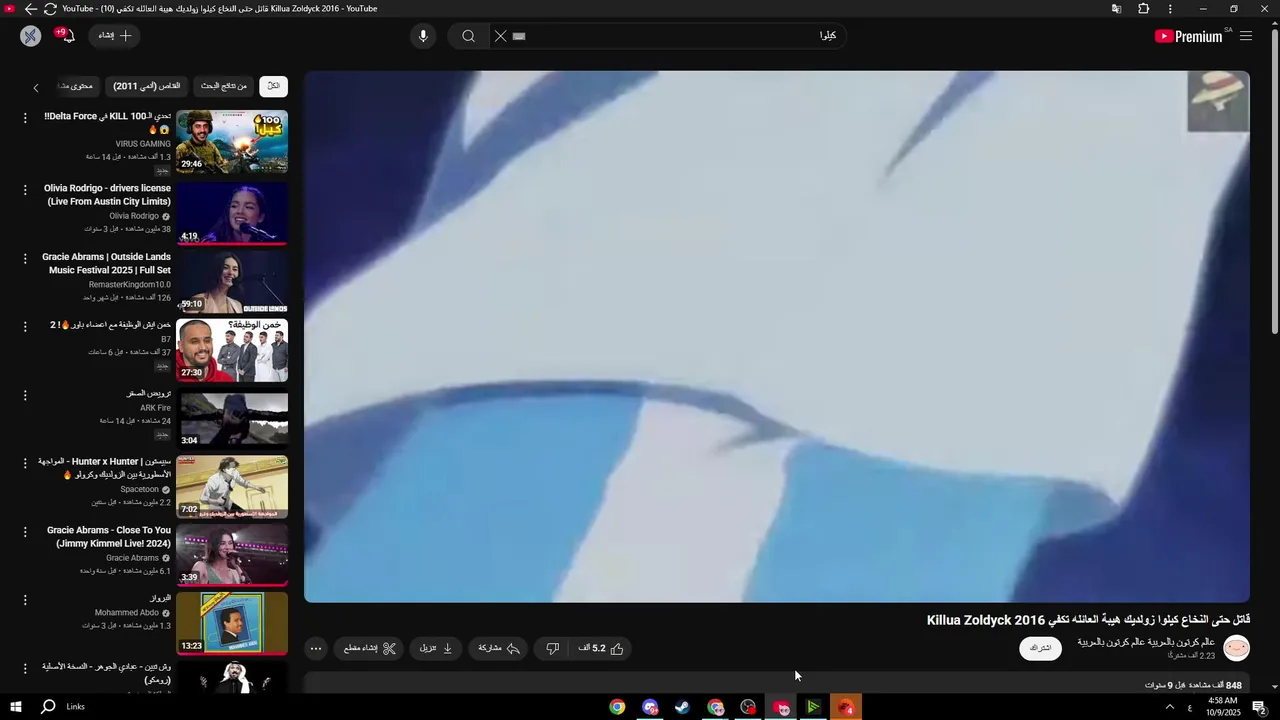Image resolution: width=1280 pixels, height=720 pixels.
Task: Click the magnifier search icon
Action: [x=468, y=36]
